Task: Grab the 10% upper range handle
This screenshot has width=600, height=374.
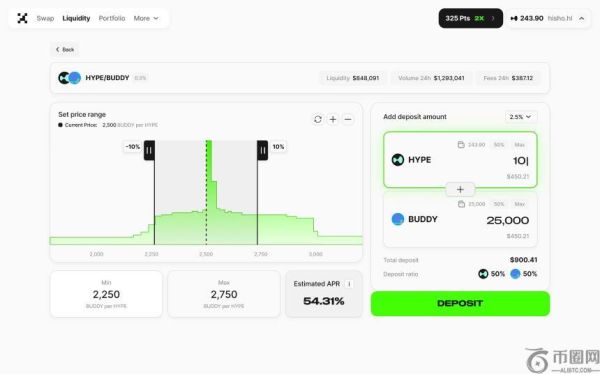Action: pos(262,150)
